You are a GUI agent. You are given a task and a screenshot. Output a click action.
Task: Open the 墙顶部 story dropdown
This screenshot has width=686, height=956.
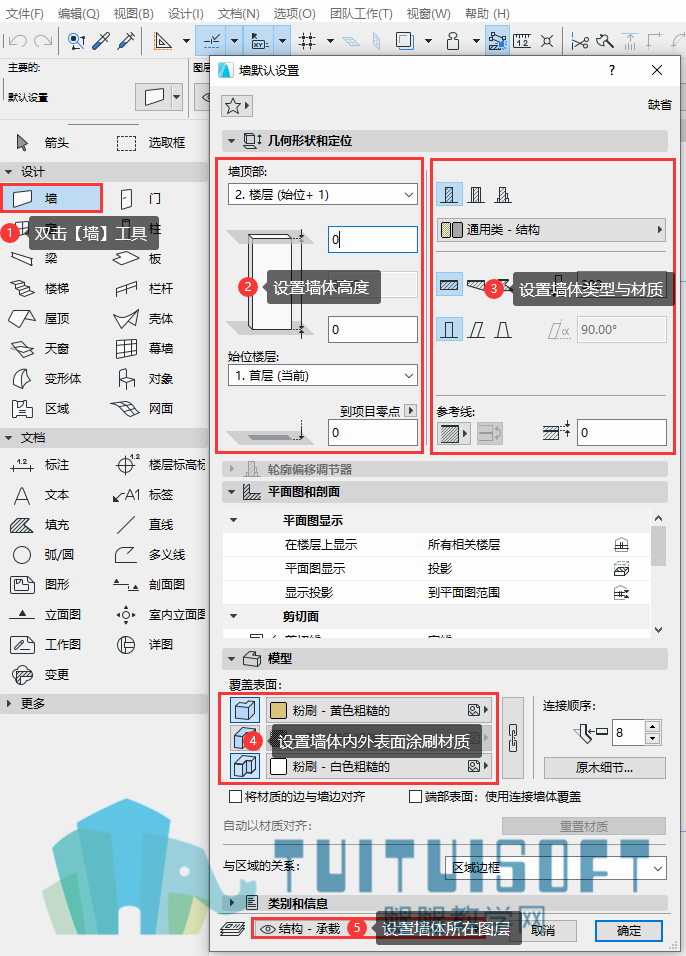[x=323, y=194]
